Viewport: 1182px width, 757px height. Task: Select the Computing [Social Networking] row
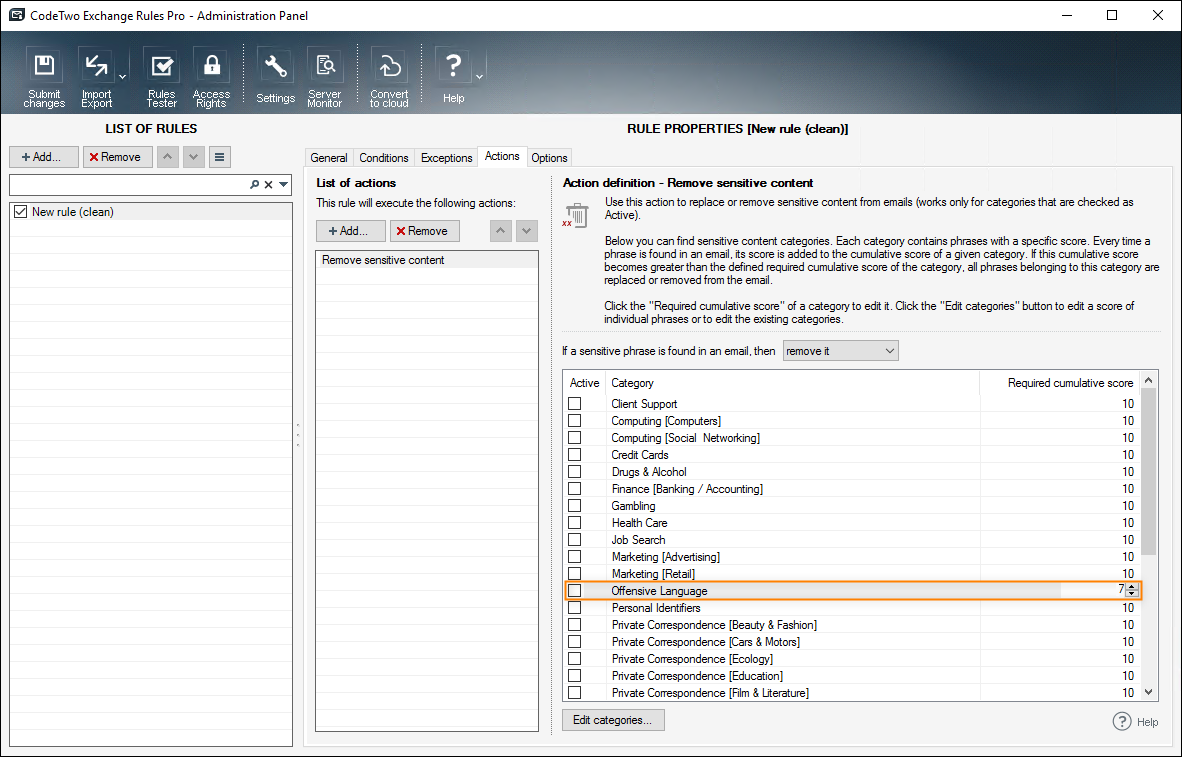point(852,437)
